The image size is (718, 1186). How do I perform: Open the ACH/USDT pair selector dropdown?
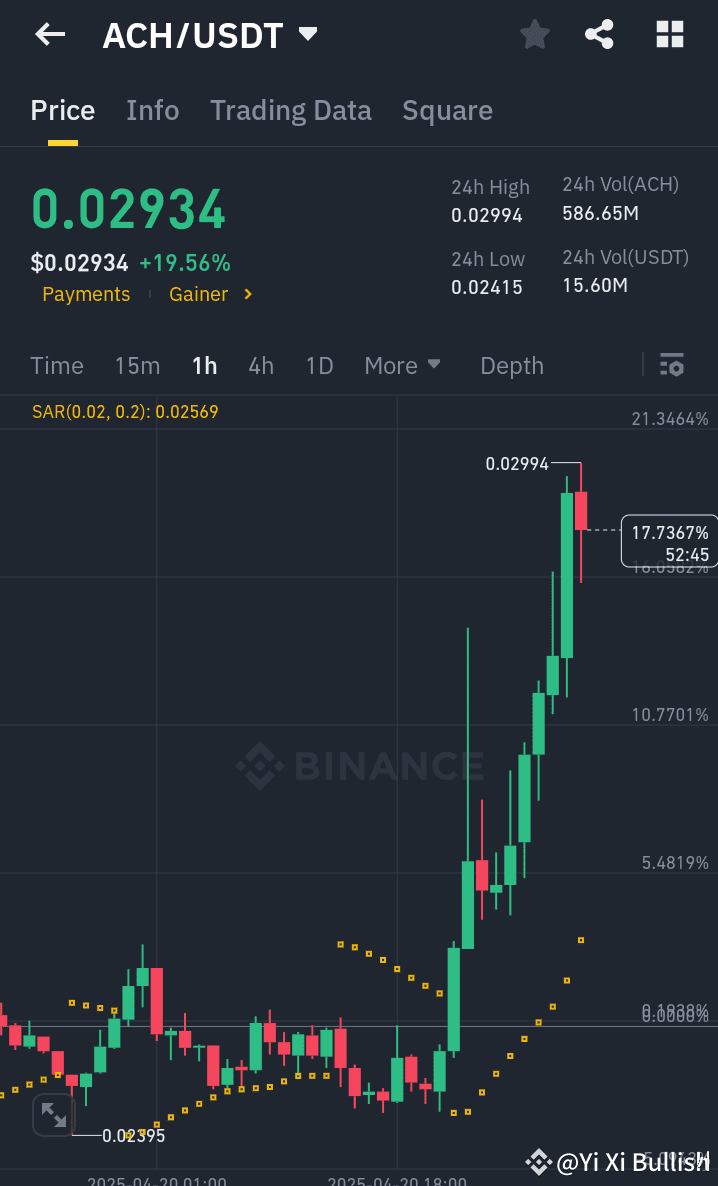[x=307, y=33]
